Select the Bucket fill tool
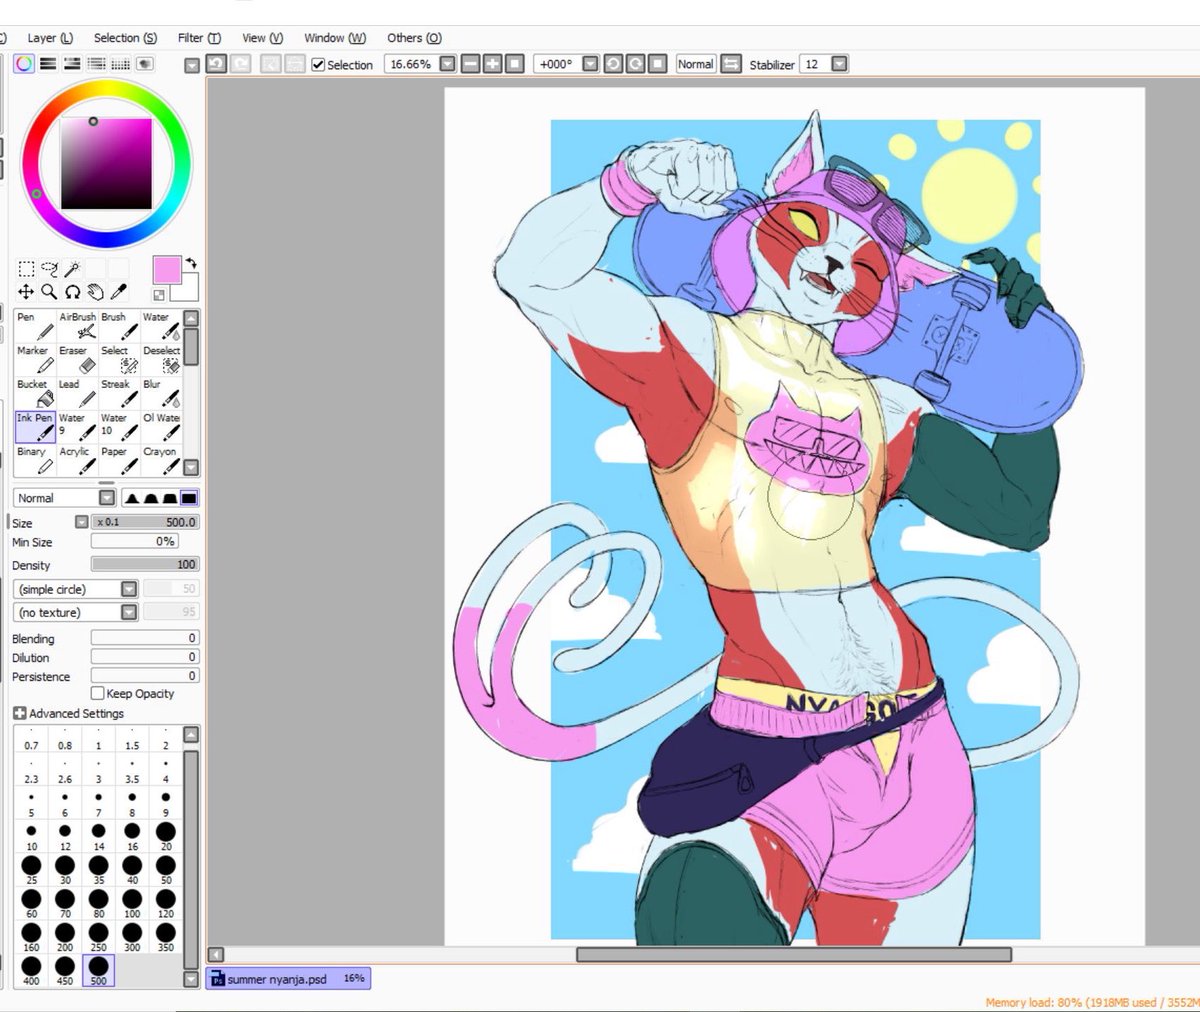Image resolution: width=1200 pixels, height=1012 pixels. pyautogui.click(x=35, y=393)
